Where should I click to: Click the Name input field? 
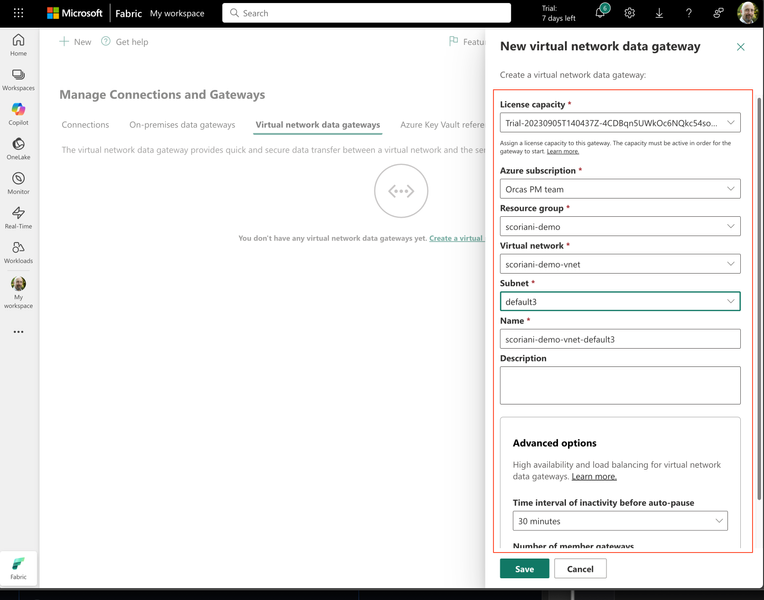tap(620, 339)
